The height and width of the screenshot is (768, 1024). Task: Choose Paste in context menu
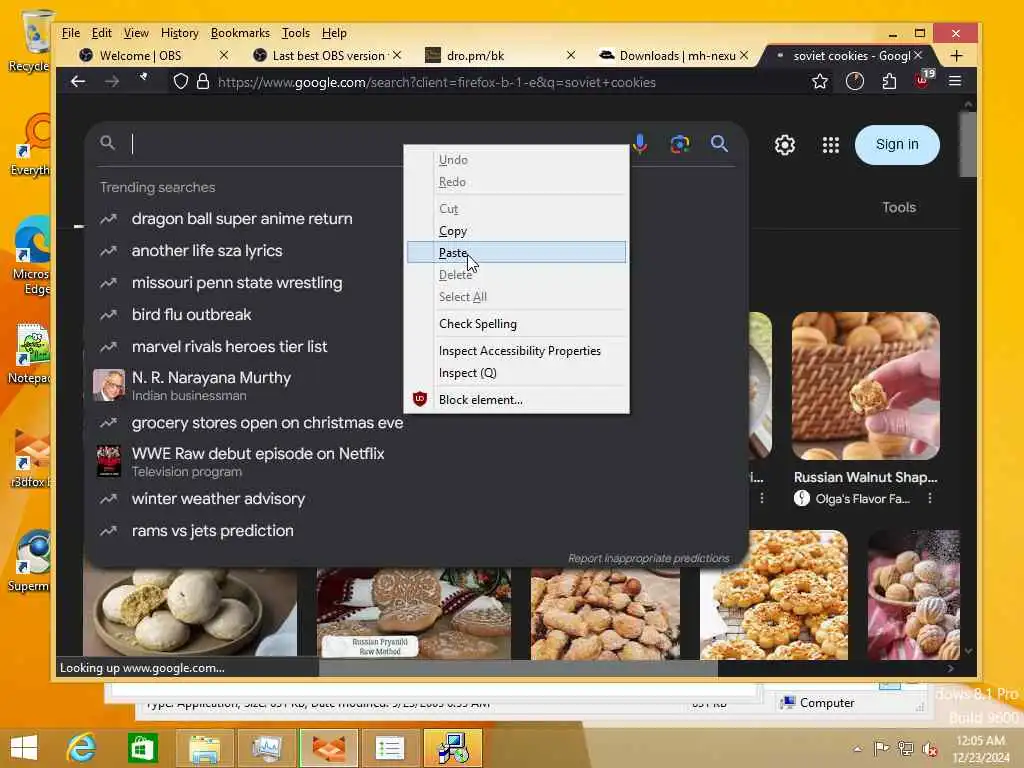click(x=516, y=252)
